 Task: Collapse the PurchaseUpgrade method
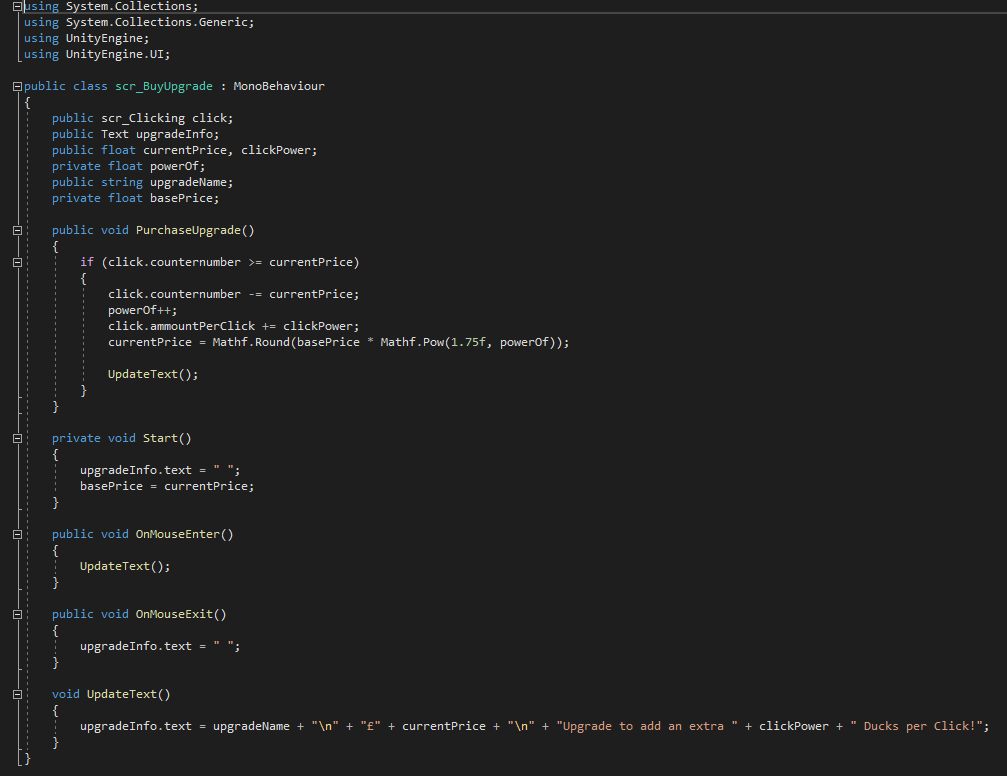coord(18,230)
